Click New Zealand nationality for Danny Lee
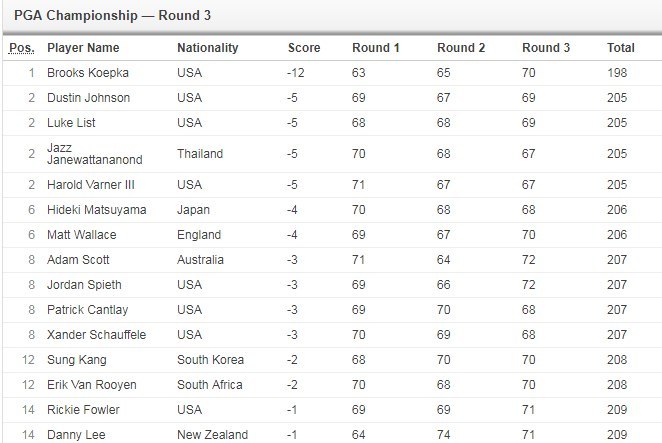This screenshot has height=443, width=662. pos(212,435)
